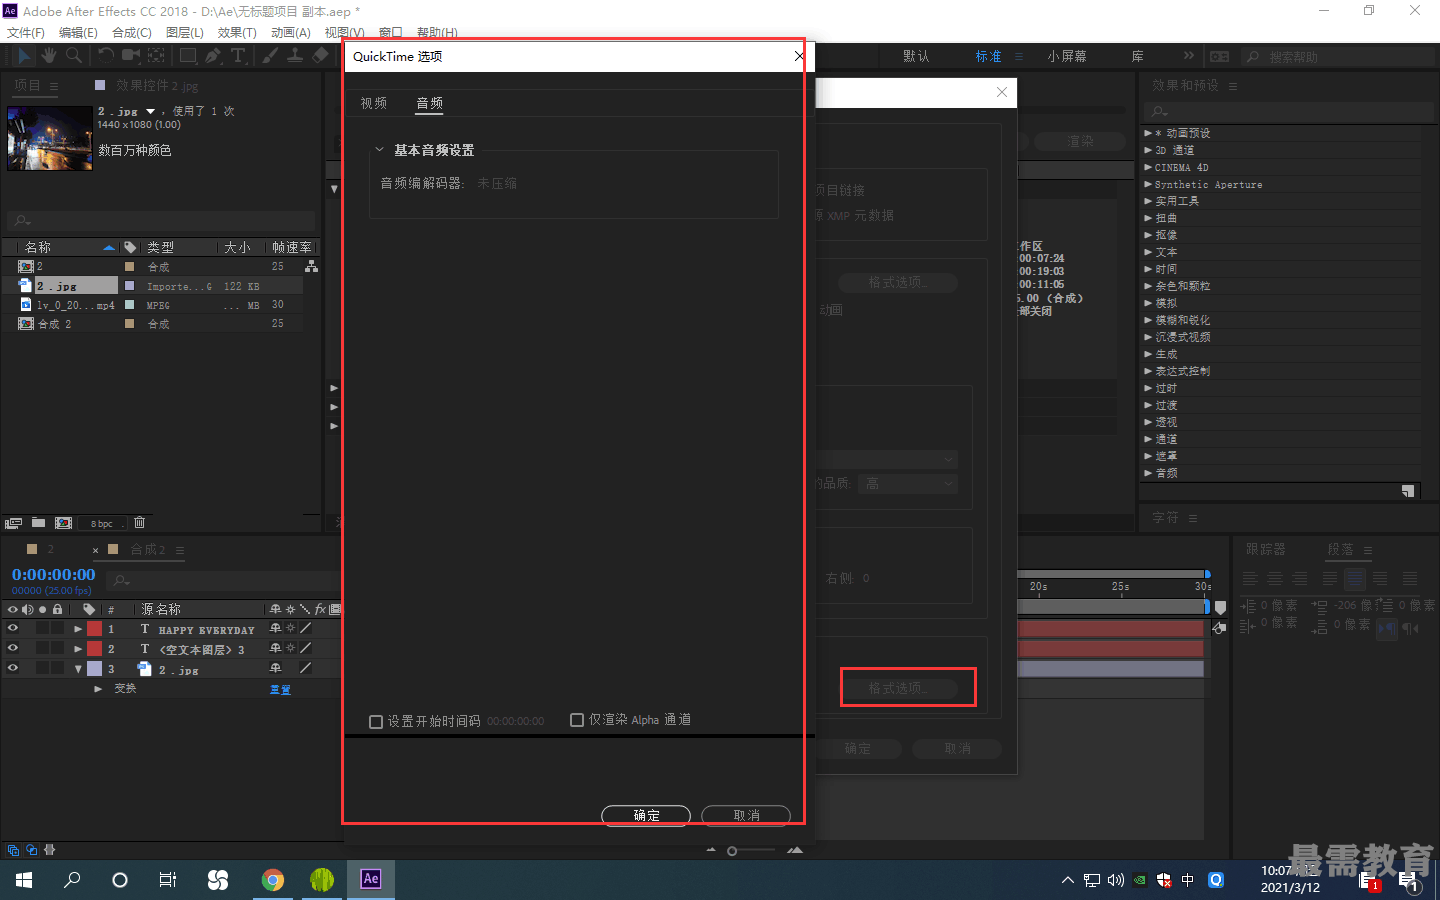The image size is (1440, 900).
Task: Open the 效果和预设 panel menu icon
Action: click(x=1233, y=87)
